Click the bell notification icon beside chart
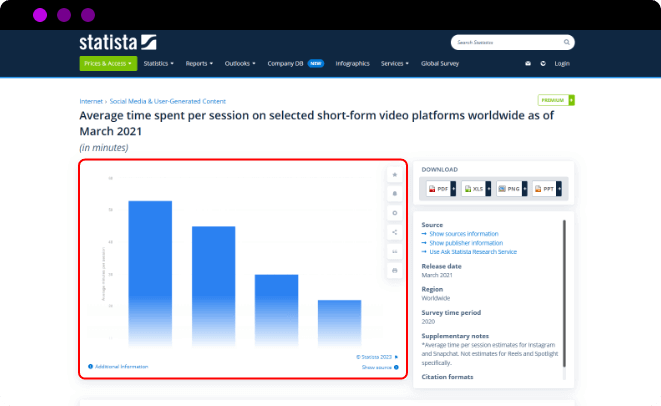The width and height of the screenshot is (661, 406). (395, 194)
